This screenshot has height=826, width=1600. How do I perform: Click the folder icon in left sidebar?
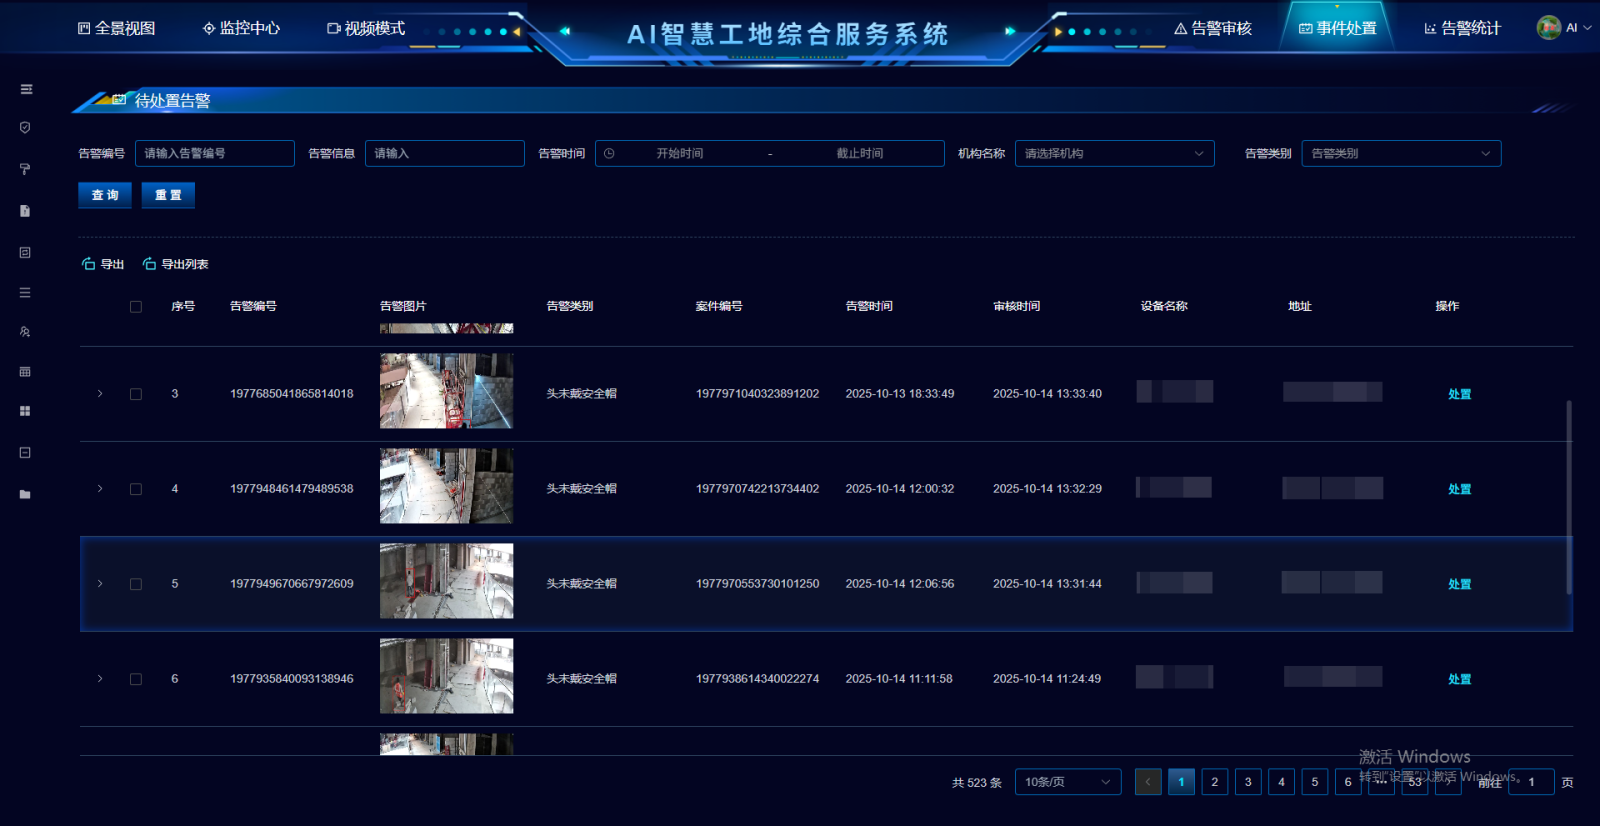25,494
